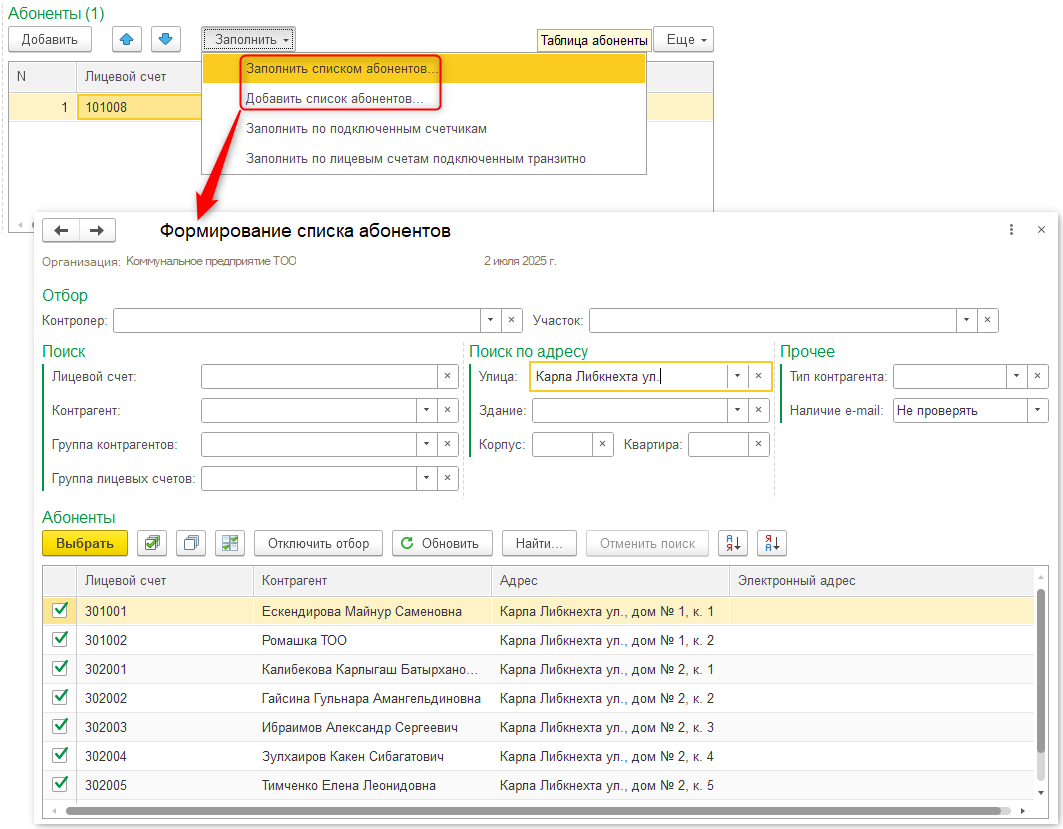This screenshot has width=1063, height=829.
Task: Click the move row up arrow icon
Action: (x=126, y=39)
